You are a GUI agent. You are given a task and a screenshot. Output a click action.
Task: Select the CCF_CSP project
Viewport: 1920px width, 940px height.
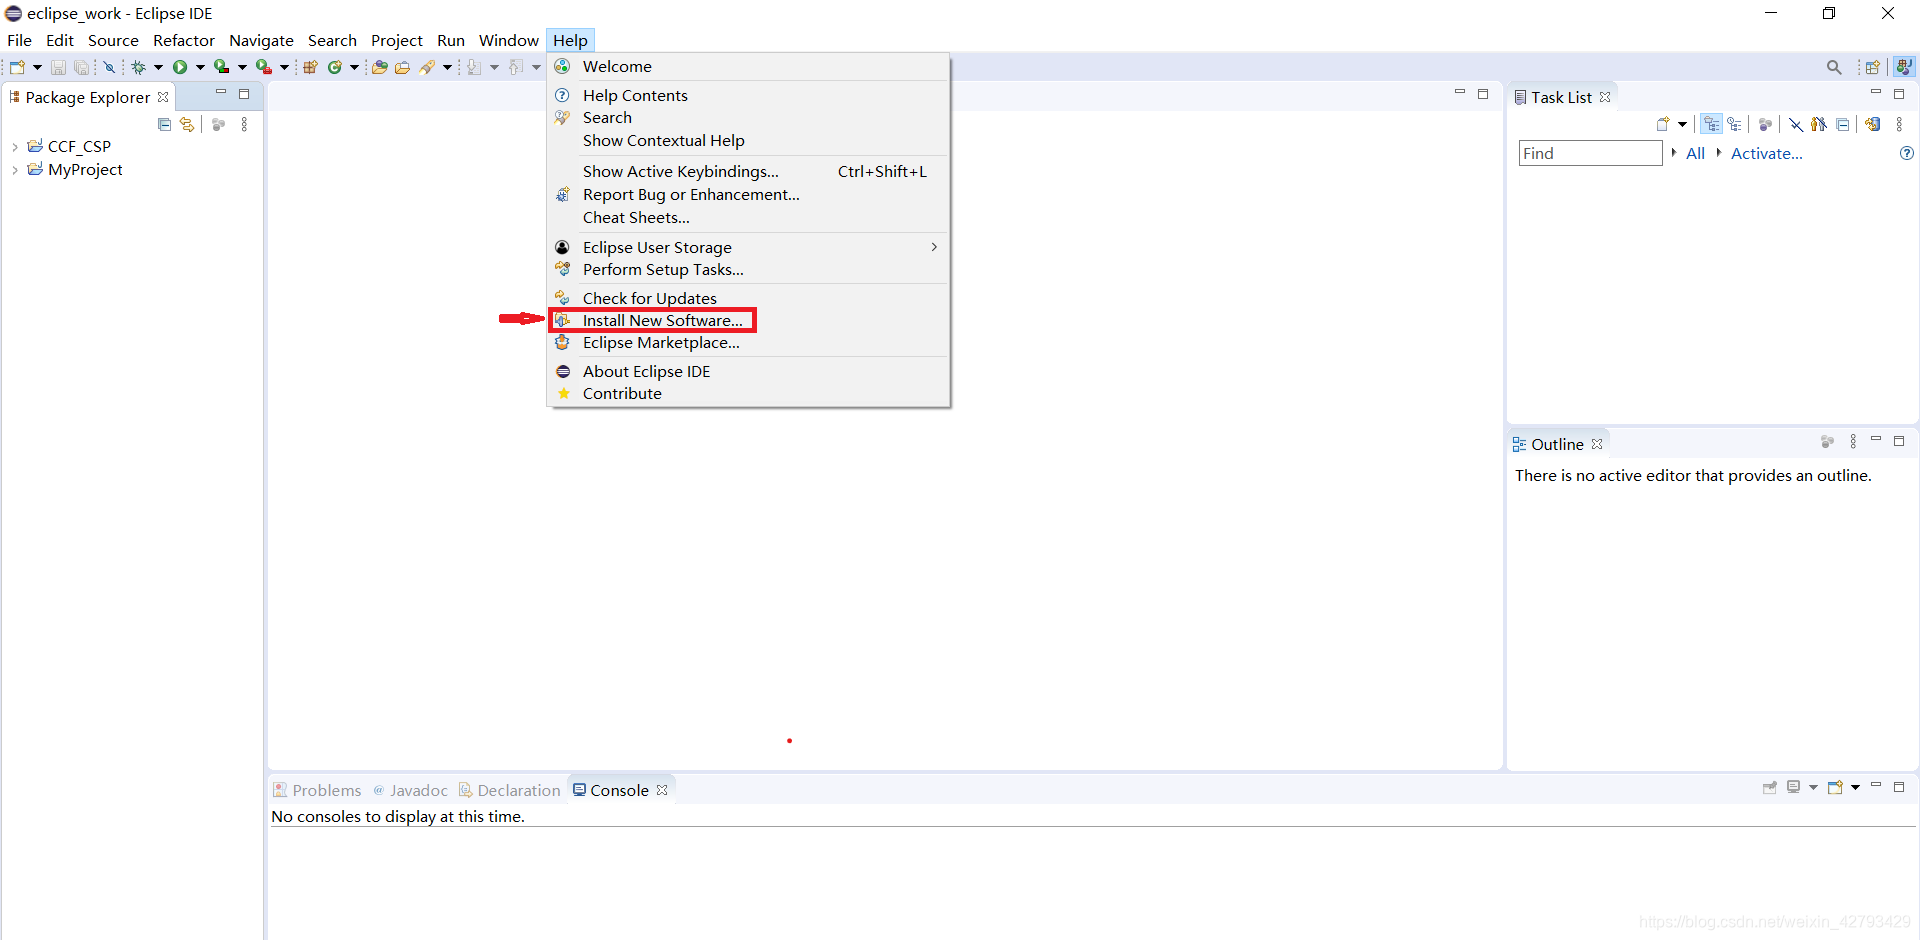79,146
